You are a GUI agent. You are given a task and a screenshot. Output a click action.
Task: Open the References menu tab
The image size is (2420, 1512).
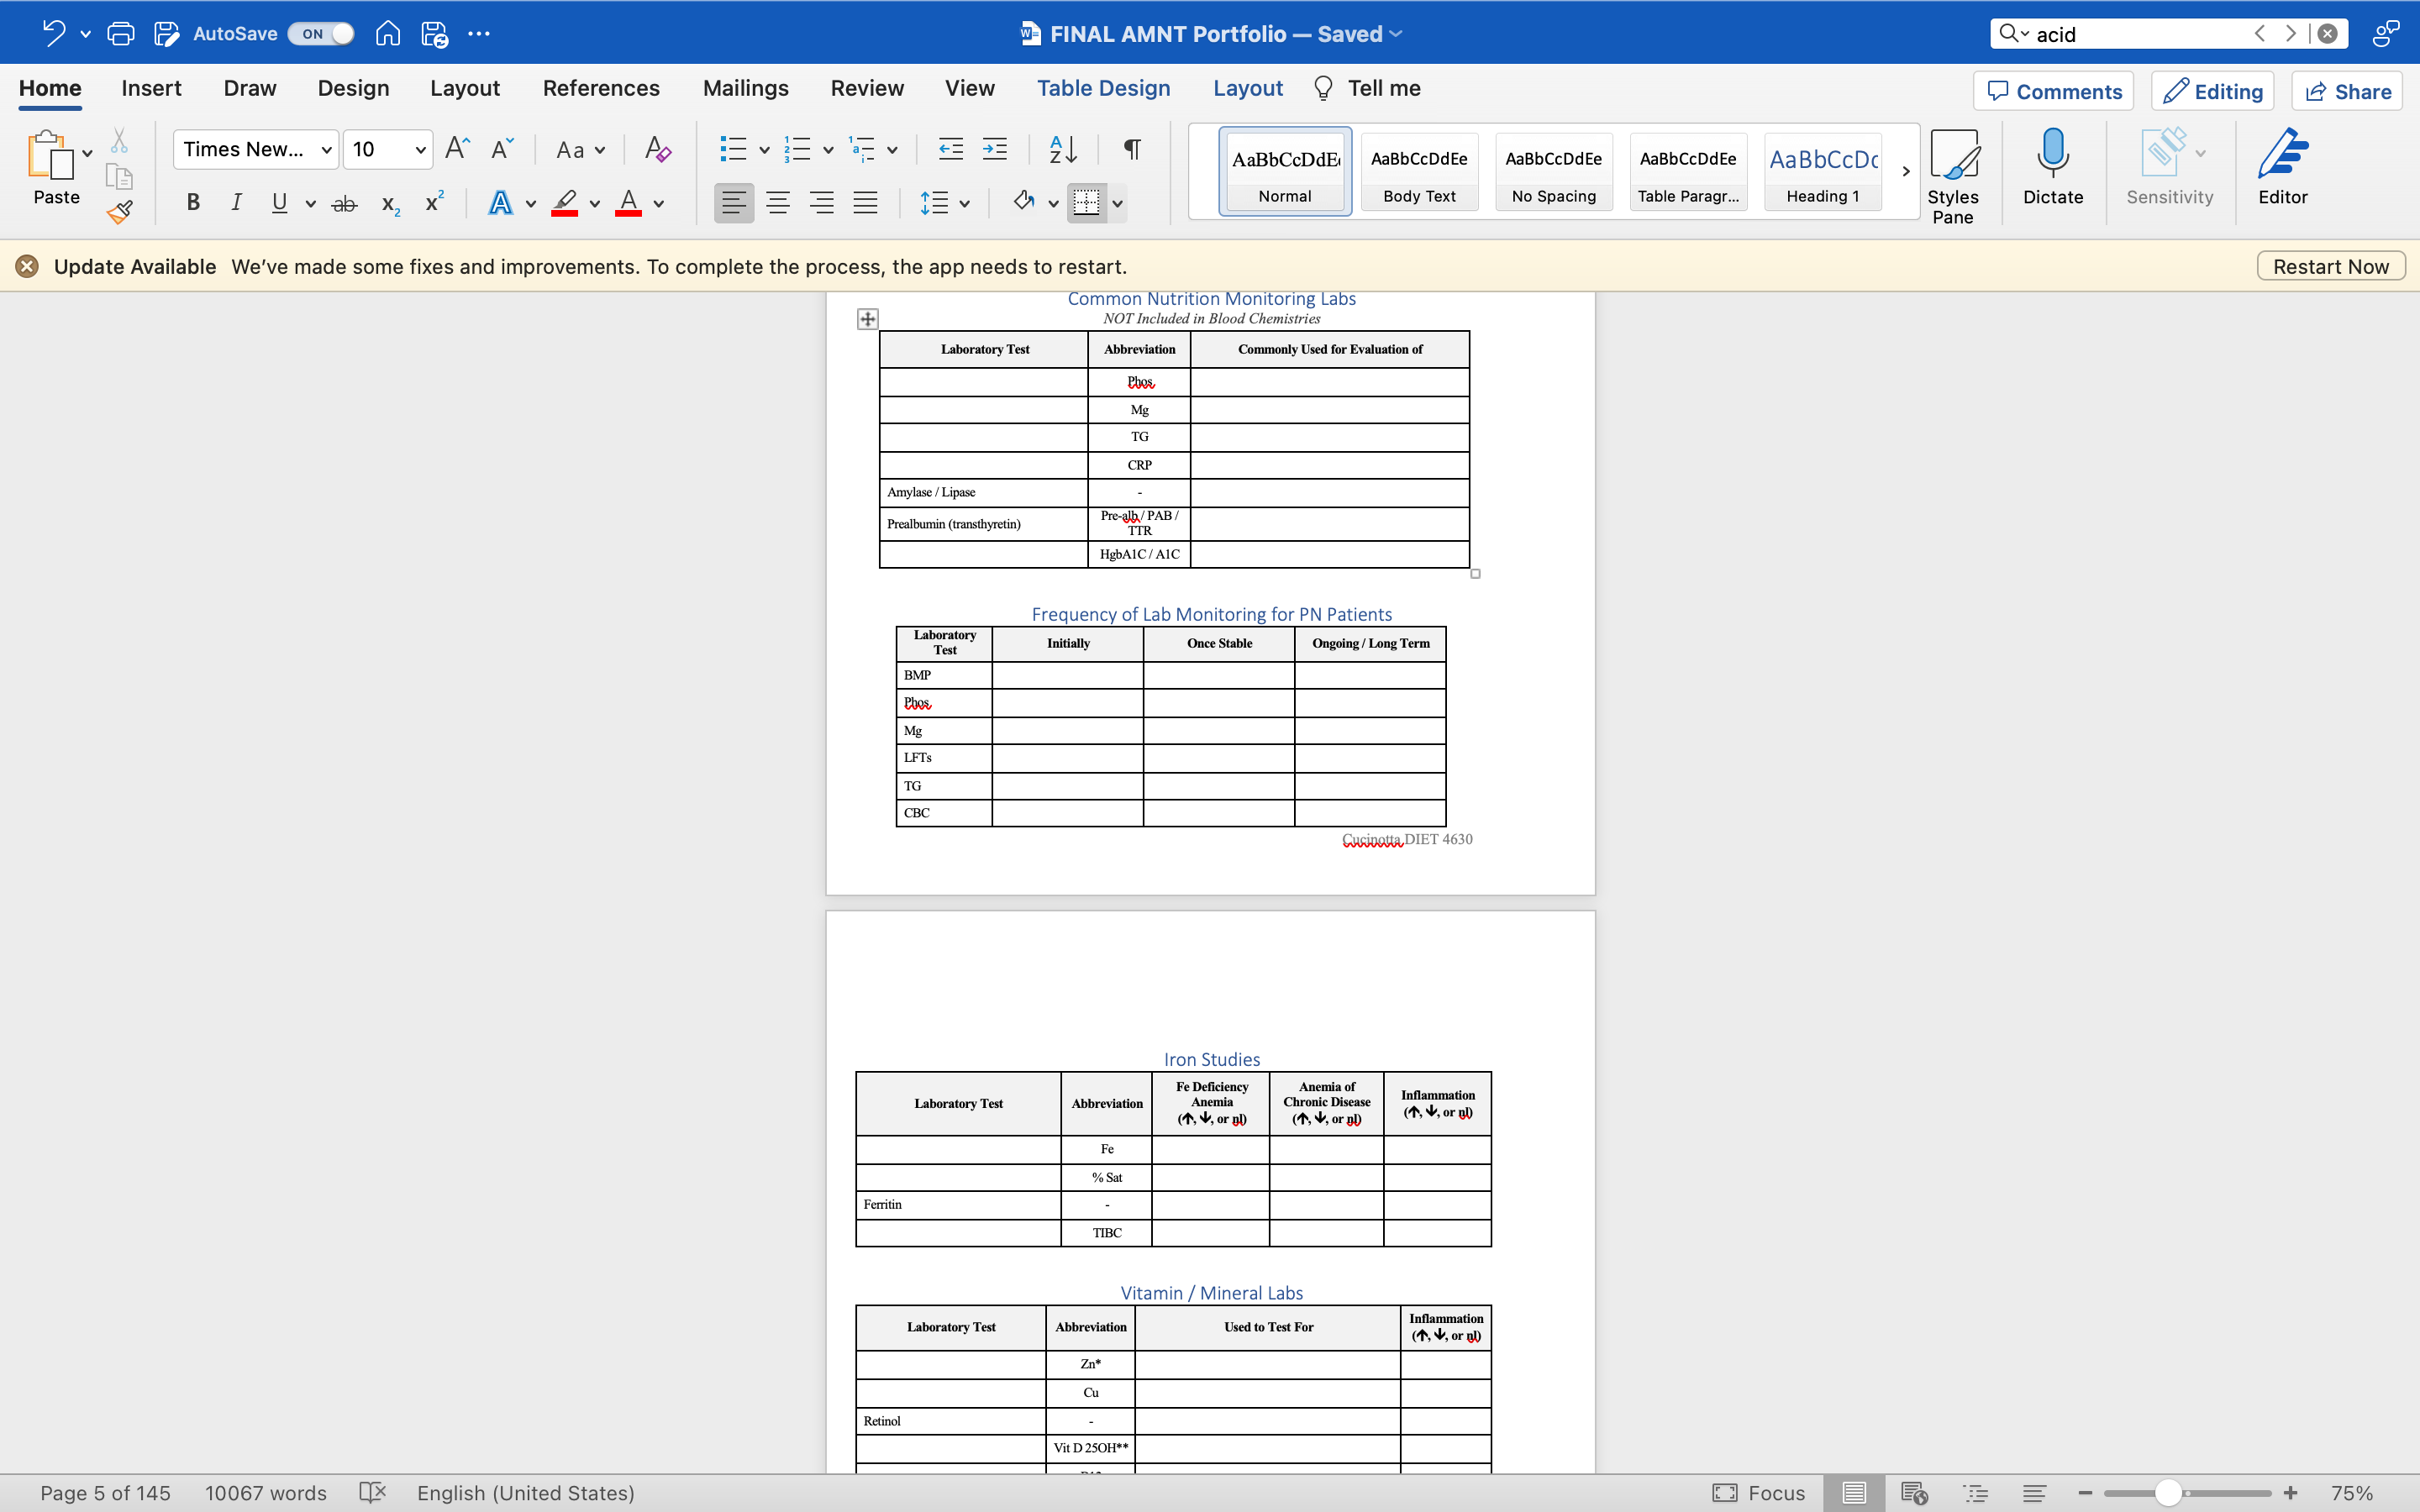pos(601,87)
